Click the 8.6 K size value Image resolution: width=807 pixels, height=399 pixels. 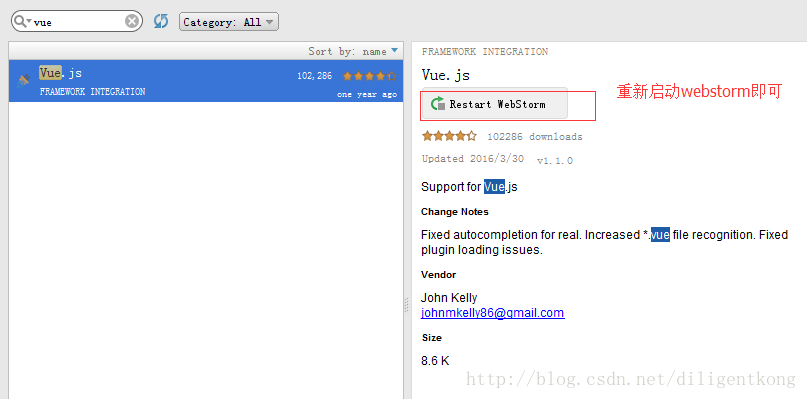[435, 361]
